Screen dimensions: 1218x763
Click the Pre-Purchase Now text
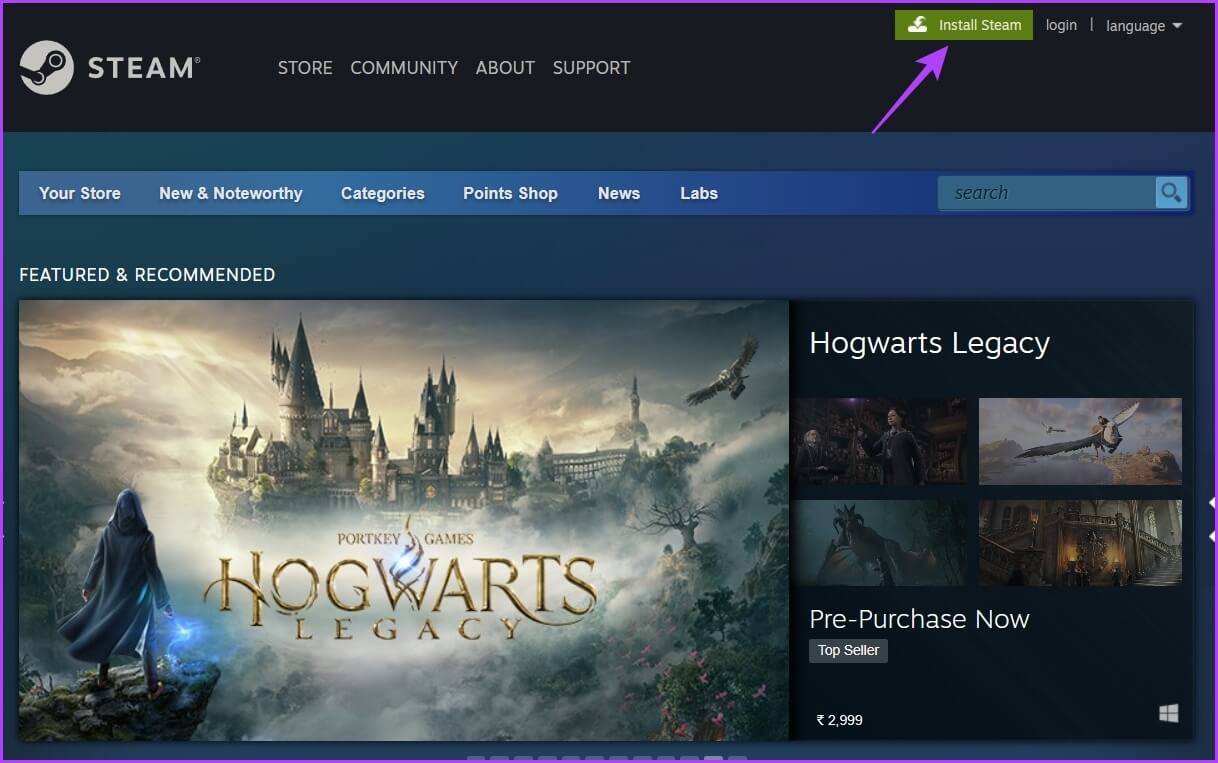tap(919, 619)
